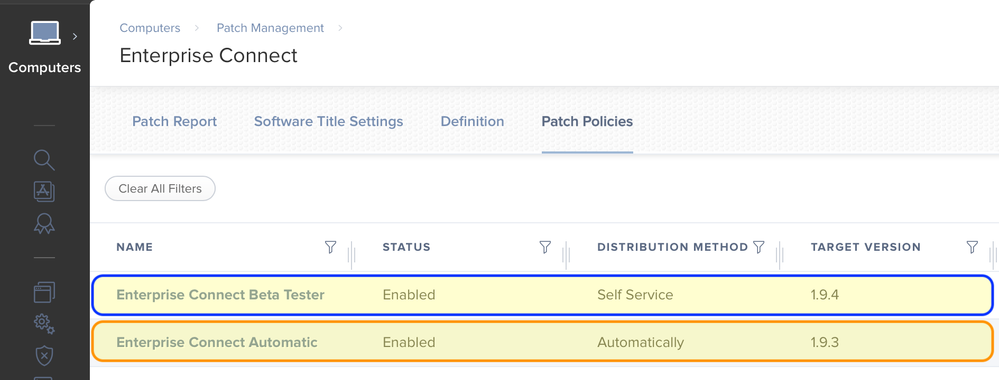
Task: Open the Computers laptop icon in sidebar
Action: point(45,34)
